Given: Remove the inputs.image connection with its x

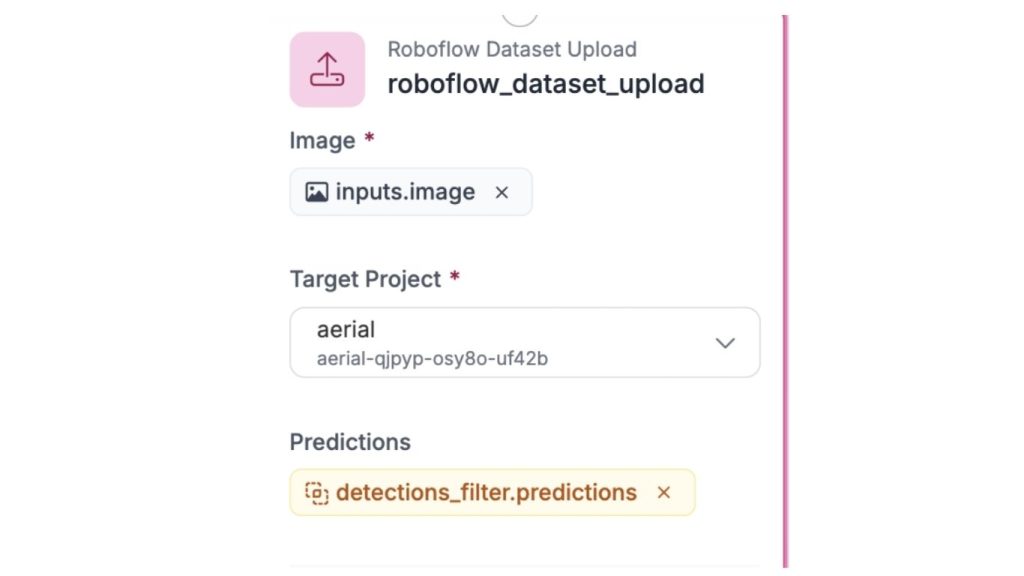Looking at the screenshot, I should (x=501, y=192).
